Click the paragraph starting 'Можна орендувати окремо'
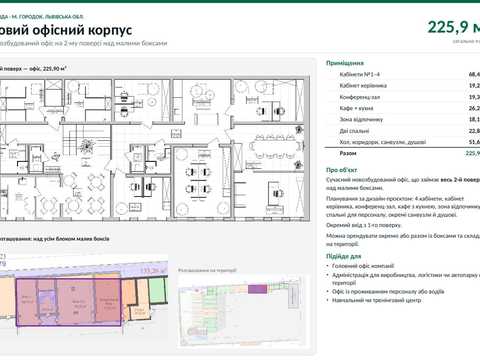480x360 pixels. click(403, 240)
